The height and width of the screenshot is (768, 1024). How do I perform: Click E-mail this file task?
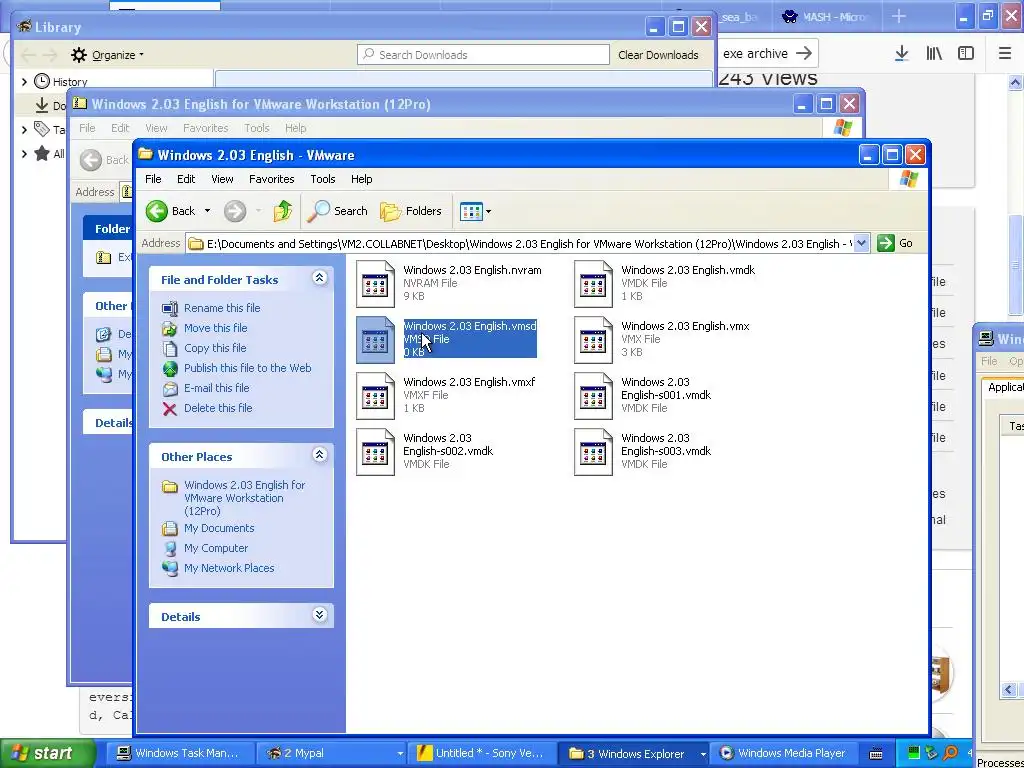(216, 388)
